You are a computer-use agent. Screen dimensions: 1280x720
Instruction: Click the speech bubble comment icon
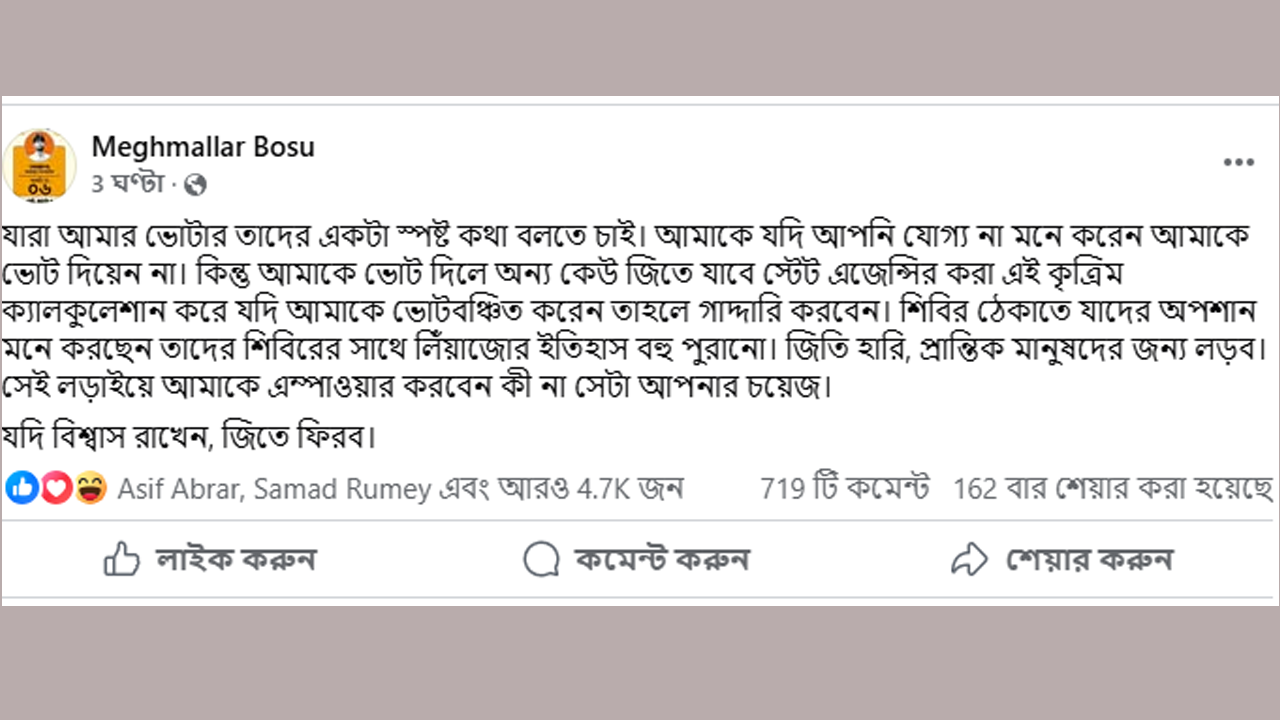pyautogui.click(x=541, y=559)
